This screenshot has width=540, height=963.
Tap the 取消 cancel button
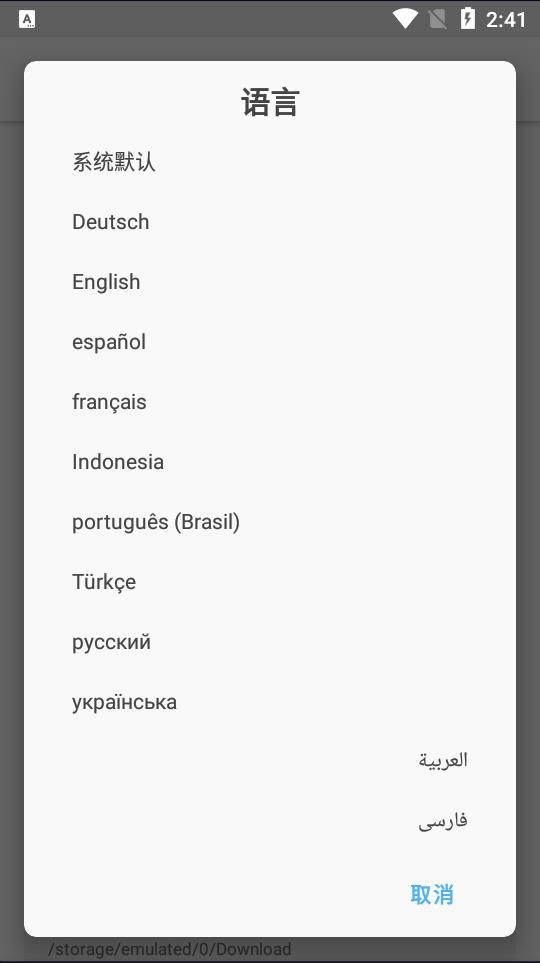432,894
